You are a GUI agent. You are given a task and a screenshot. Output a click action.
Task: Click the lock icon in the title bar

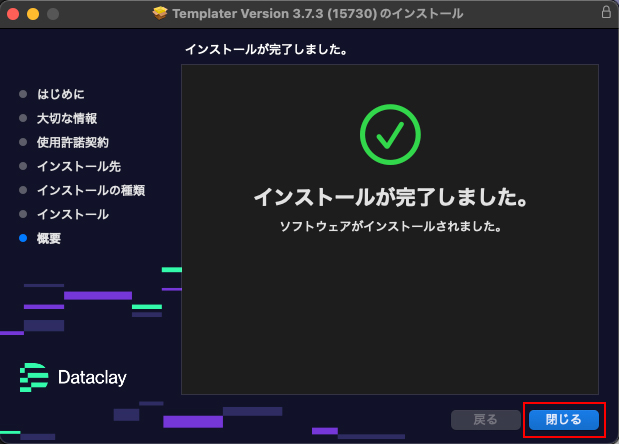coord(606,14)
